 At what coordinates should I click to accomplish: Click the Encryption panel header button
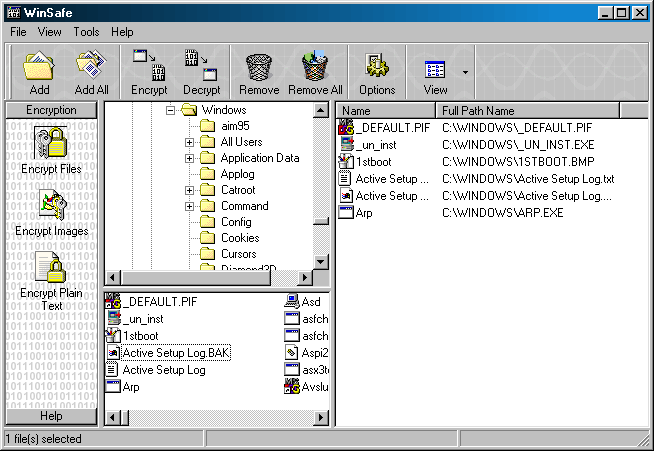(51, 110)
